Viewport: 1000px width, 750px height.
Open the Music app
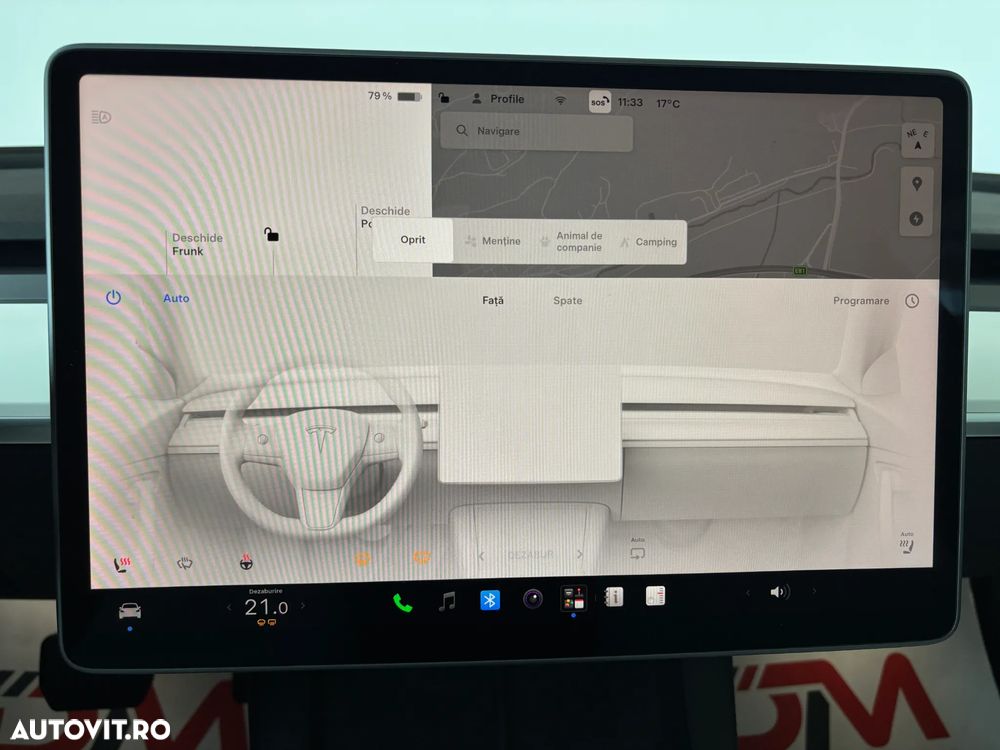[447, 601]
